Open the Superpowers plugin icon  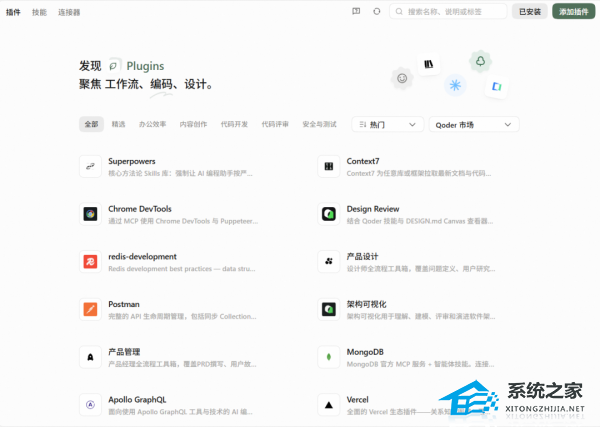[90, 166]
